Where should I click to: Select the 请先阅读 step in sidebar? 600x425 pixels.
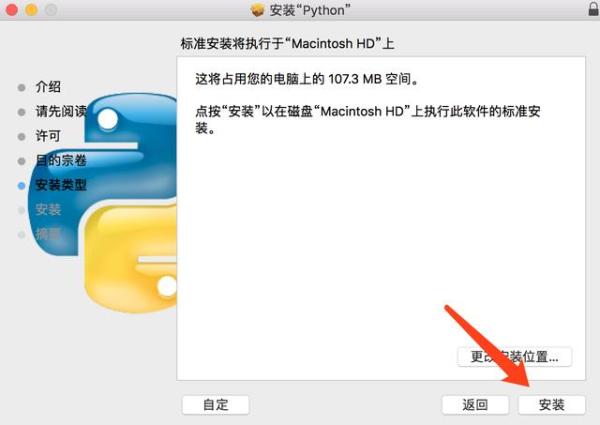(x=61, y=111)
